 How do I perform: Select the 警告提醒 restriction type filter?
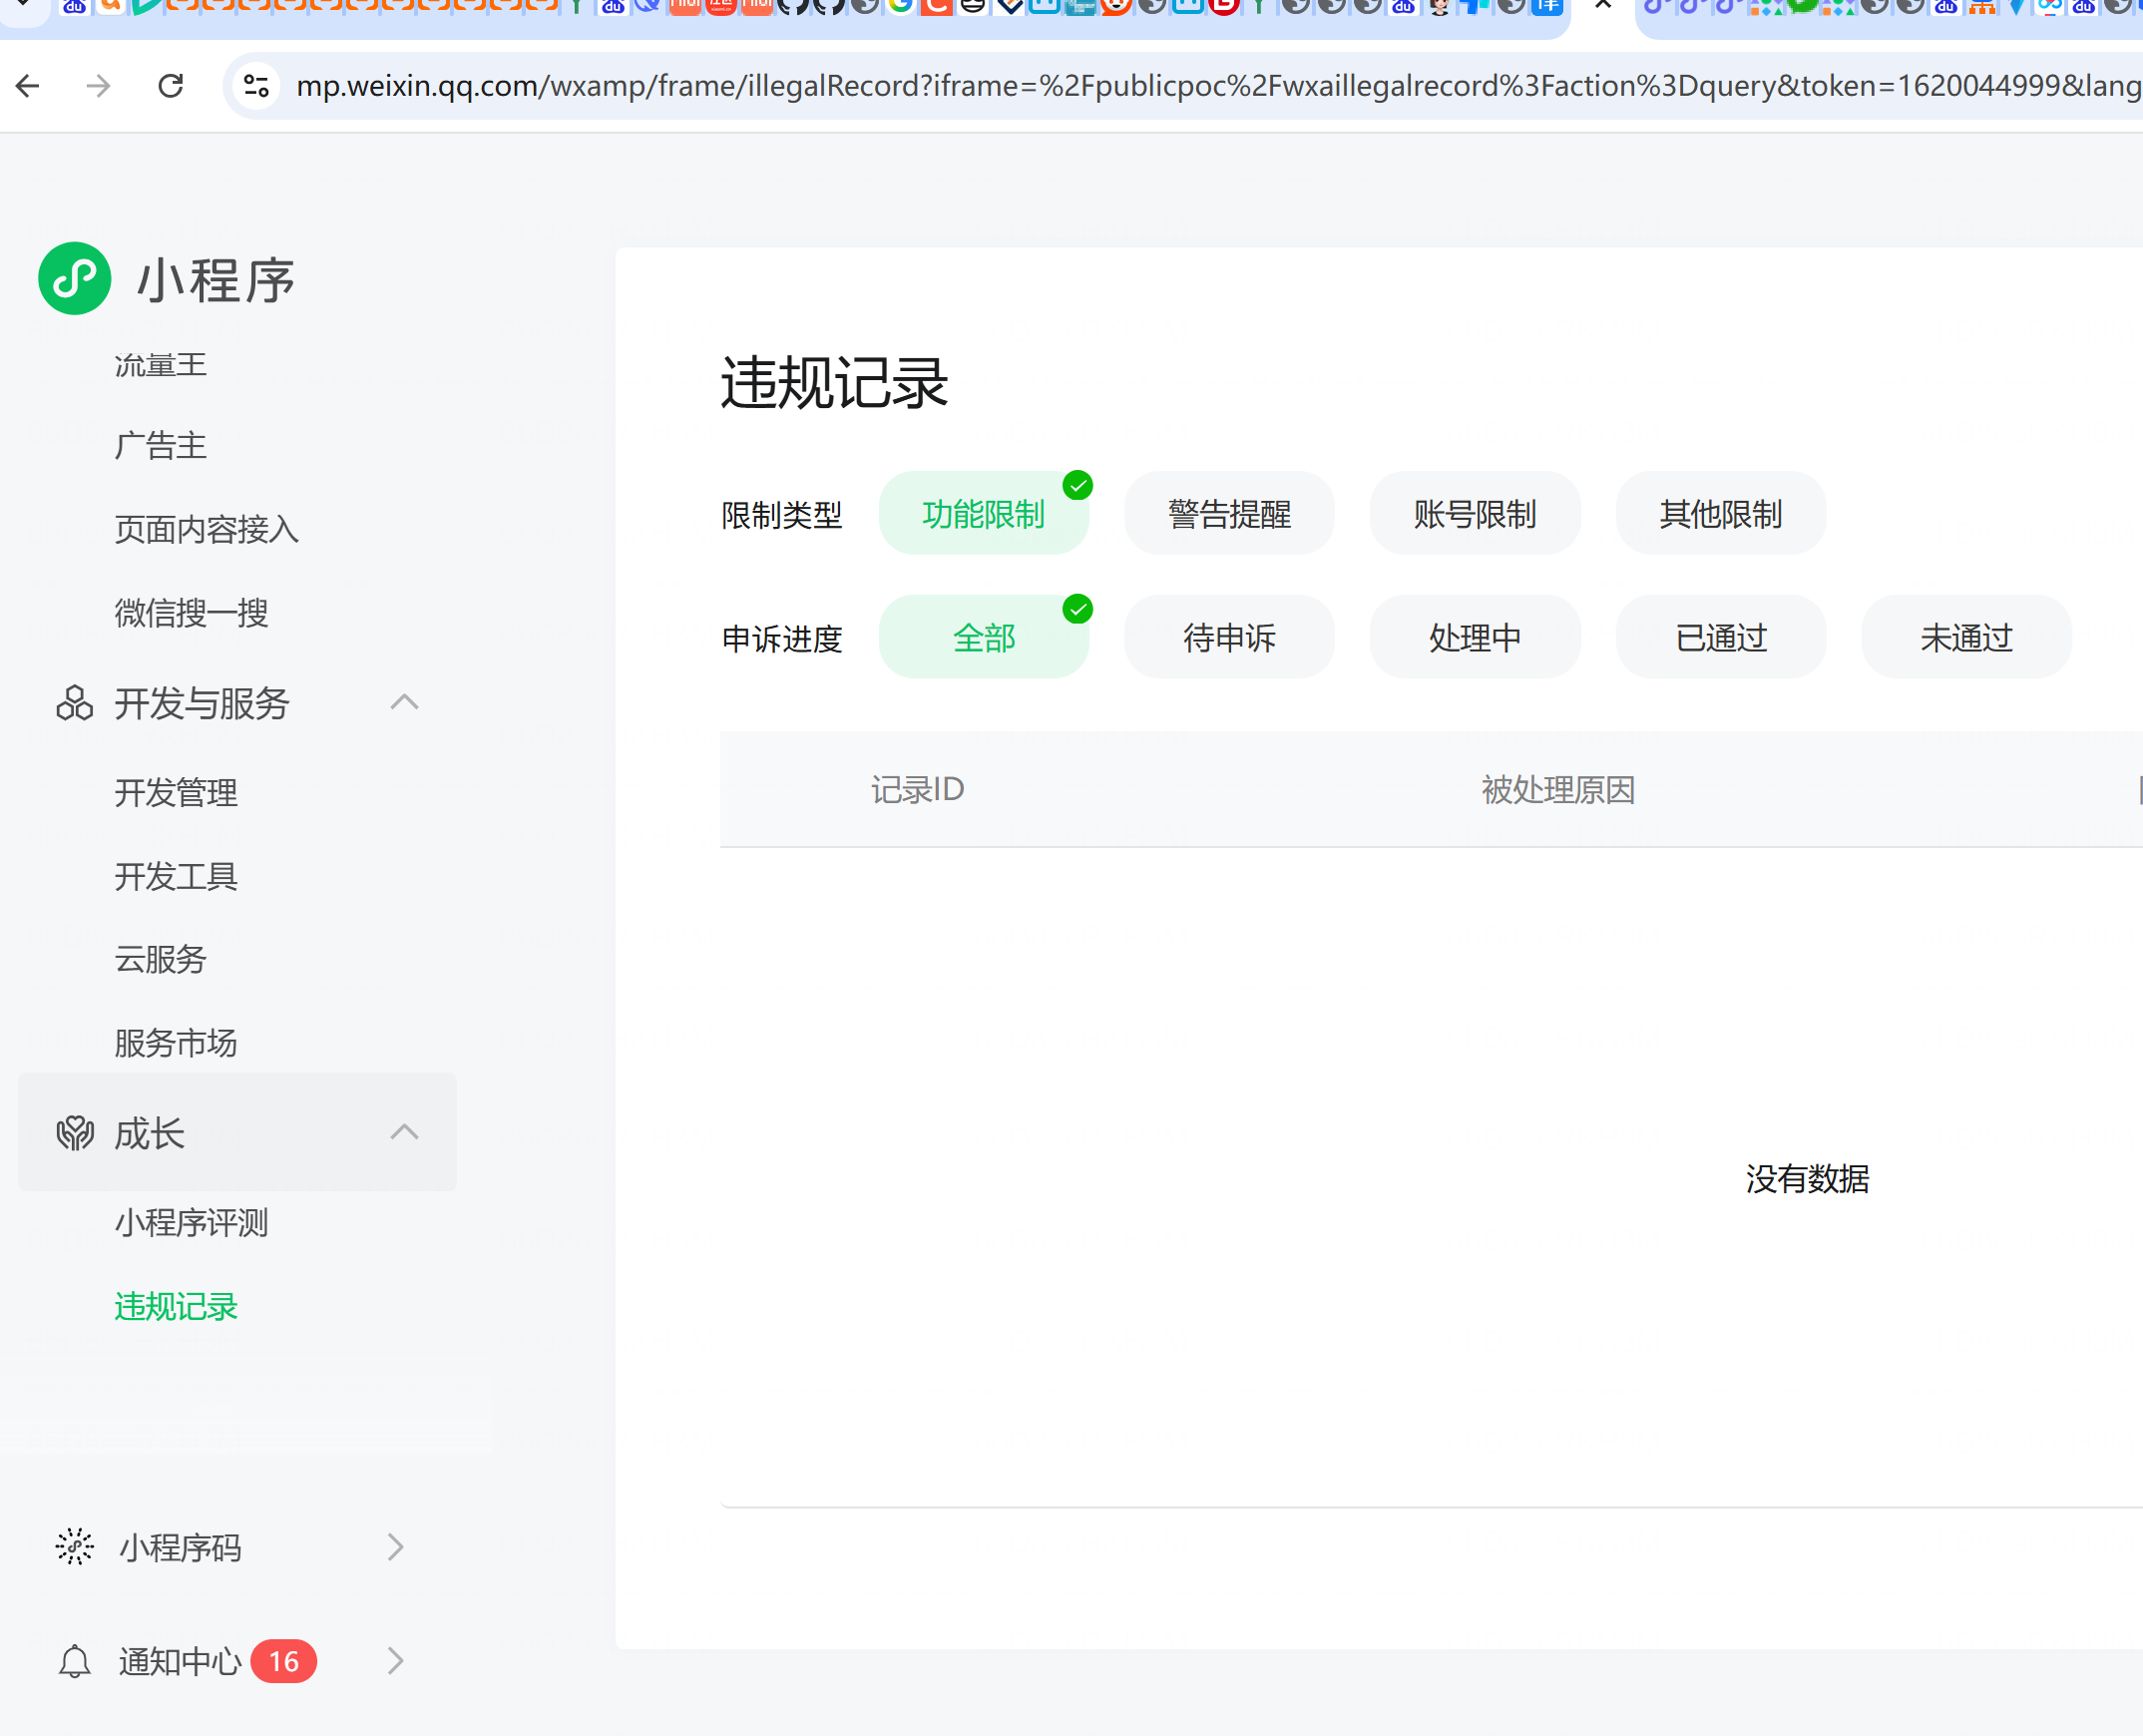coord(1229,514)
